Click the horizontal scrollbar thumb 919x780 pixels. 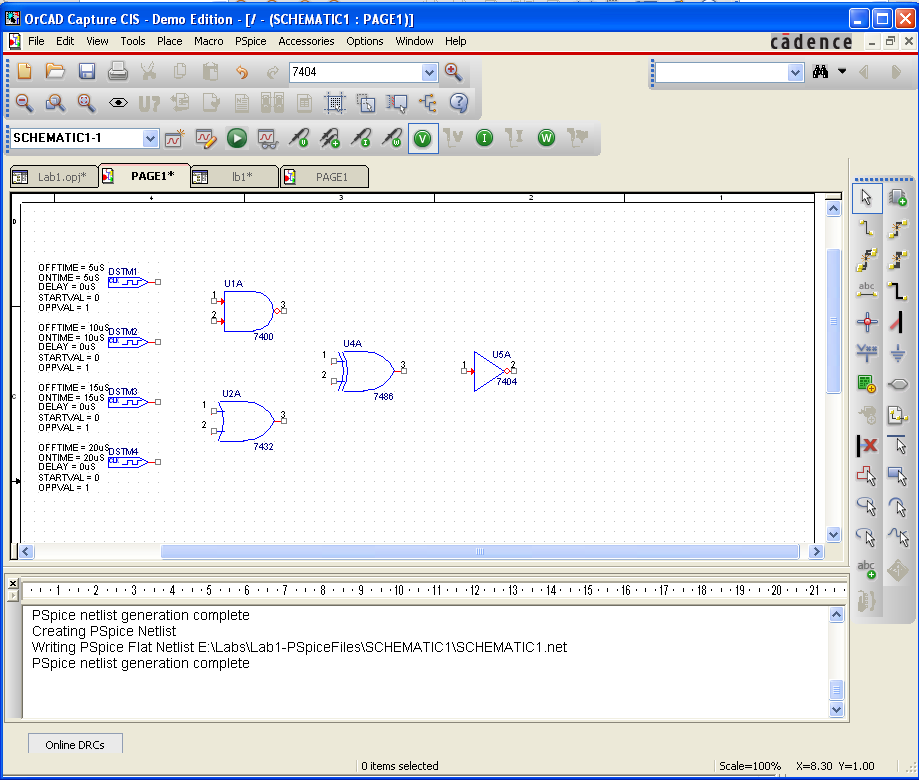(479, 551)
